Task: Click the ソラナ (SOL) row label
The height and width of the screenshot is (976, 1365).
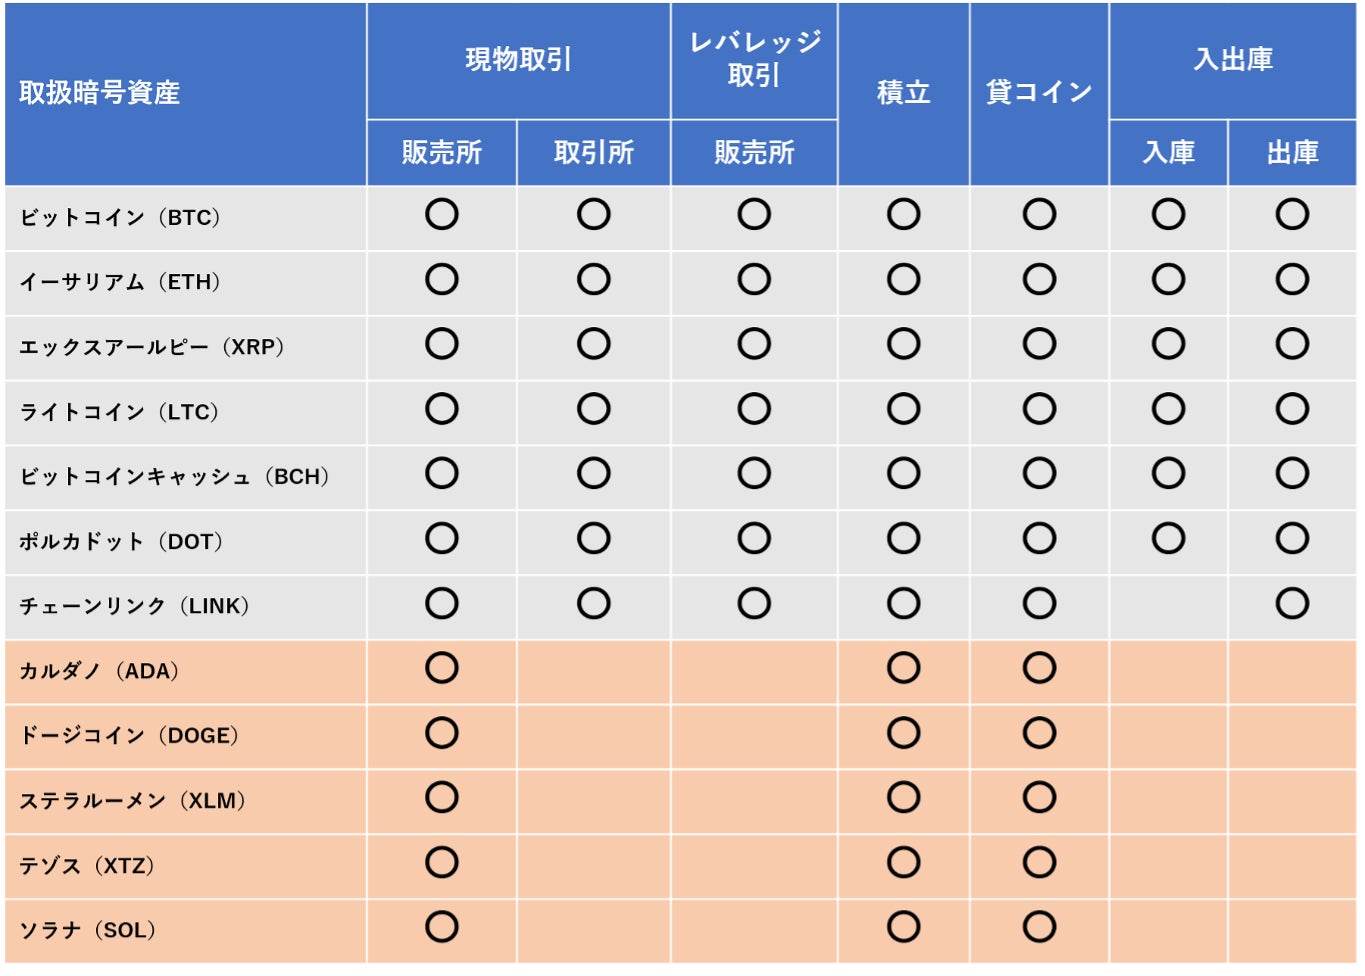Action: (88, 931)
